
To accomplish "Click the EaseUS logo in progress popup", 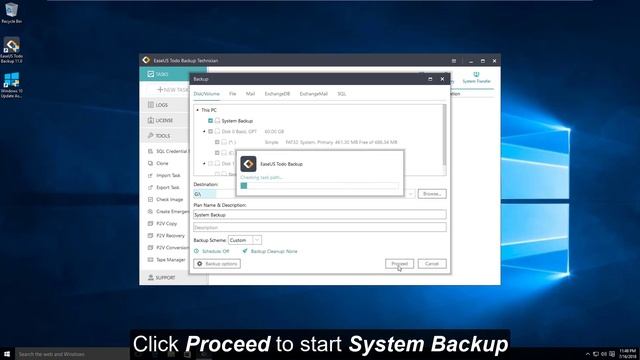I will 248,164.
